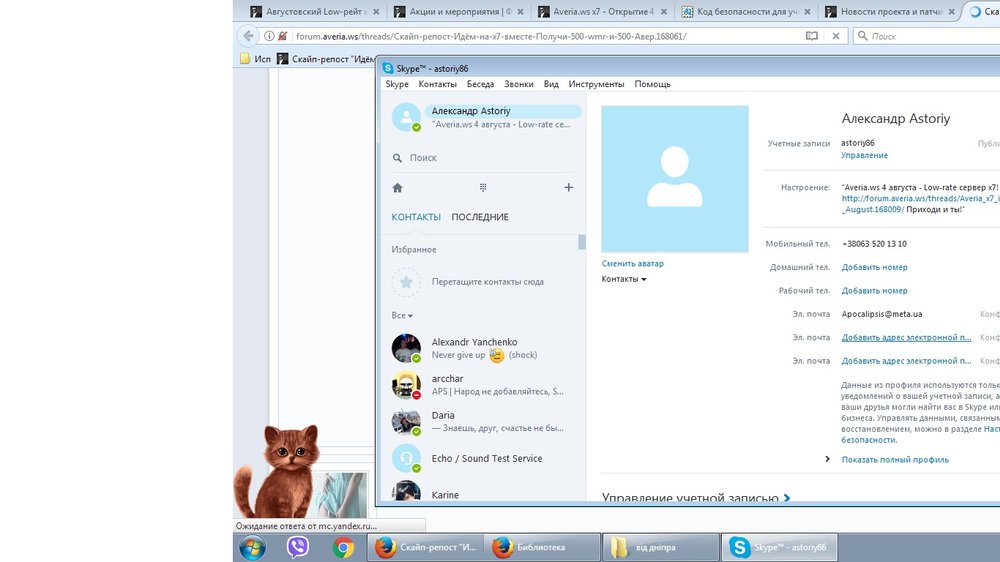This screenshot has width=1000, height=562.
Task: Expand the Все contacts filter dropdown
Action: coord(402,316)
